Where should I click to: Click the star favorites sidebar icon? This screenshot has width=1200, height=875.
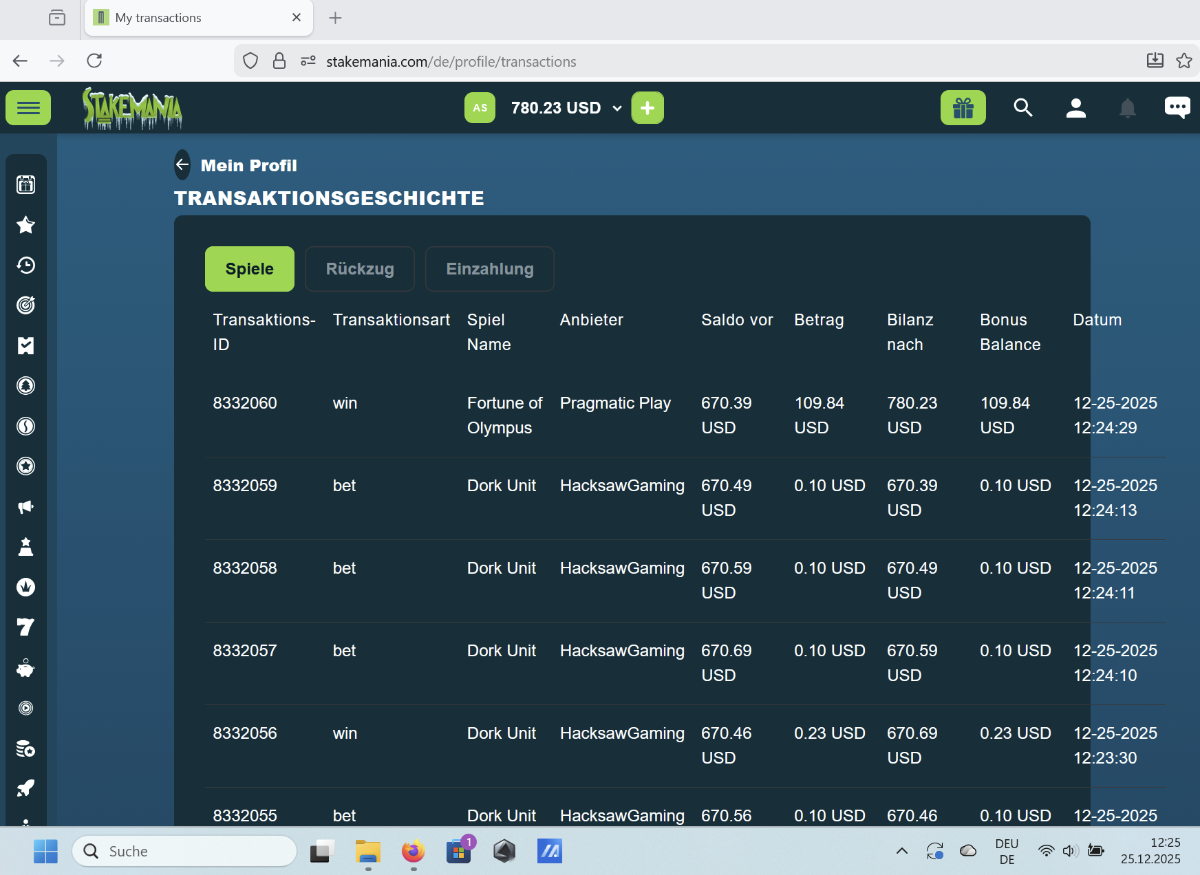pyautogui.click(x=26, y=225)
